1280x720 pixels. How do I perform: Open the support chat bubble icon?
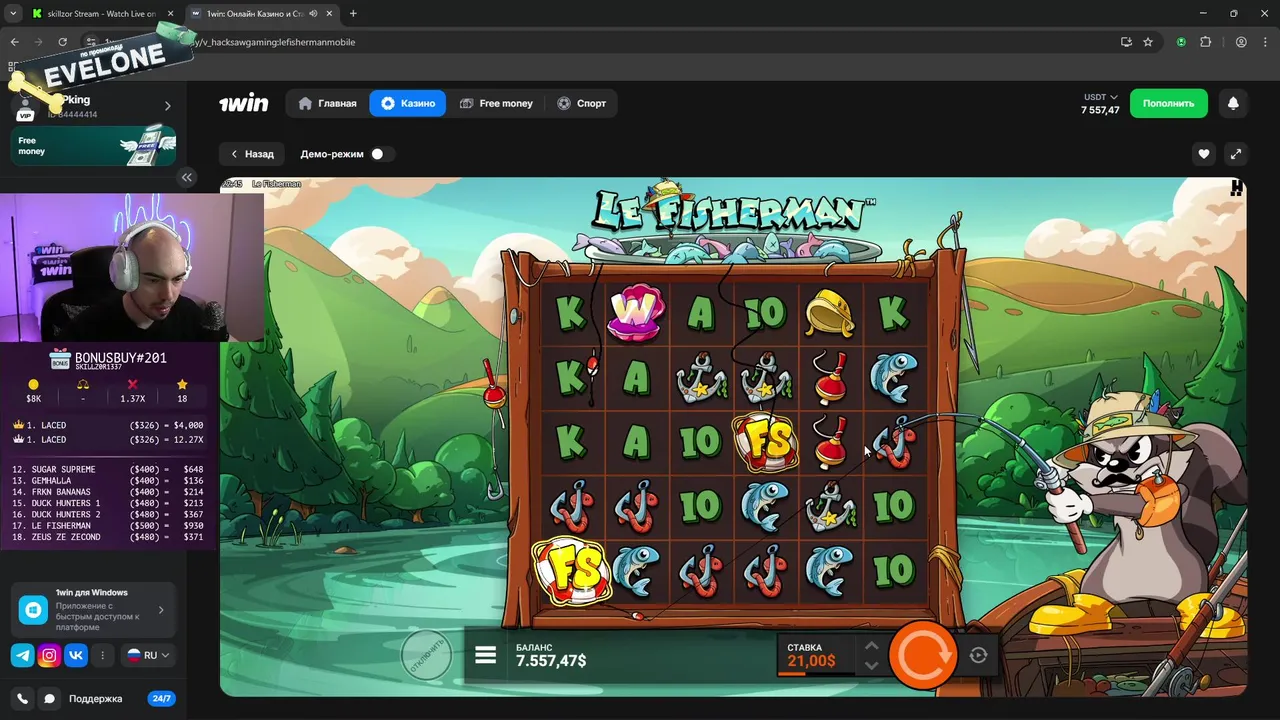pyautogui.click(x=49, y=699)
